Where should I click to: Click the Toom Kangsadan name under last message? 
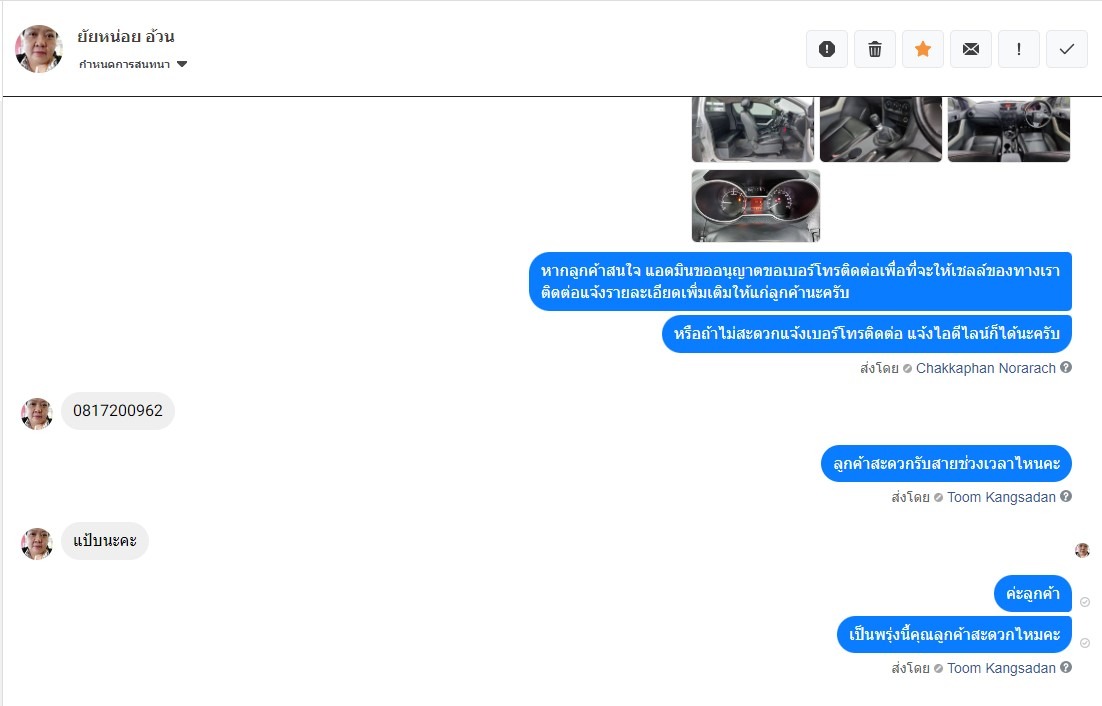click(1001, 668)
